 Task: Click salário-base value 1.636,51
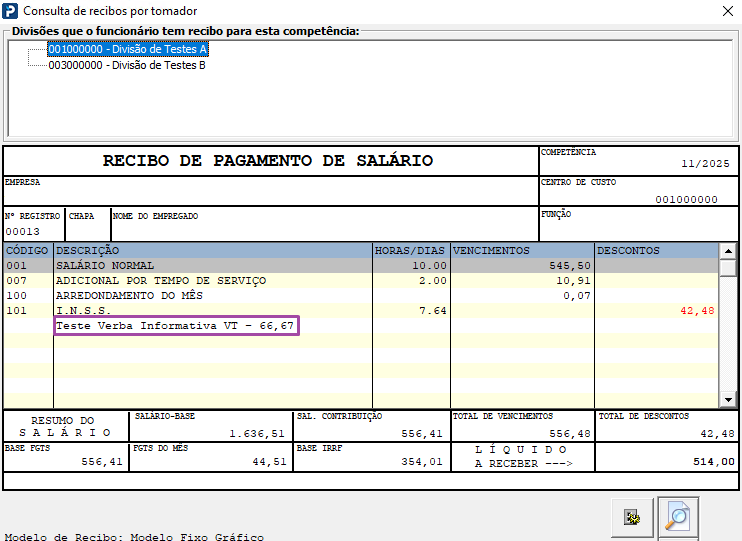click(x=257, y=434)
